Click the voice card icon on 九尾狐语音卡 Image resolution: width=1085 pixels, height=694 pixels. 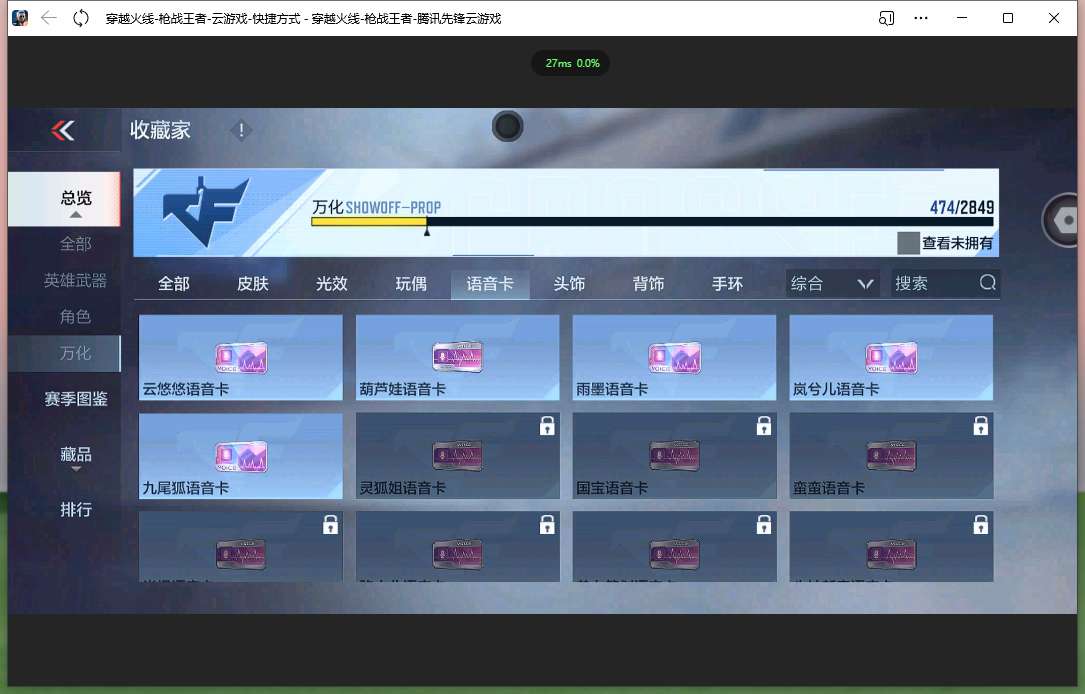click(x=241, y=457)
